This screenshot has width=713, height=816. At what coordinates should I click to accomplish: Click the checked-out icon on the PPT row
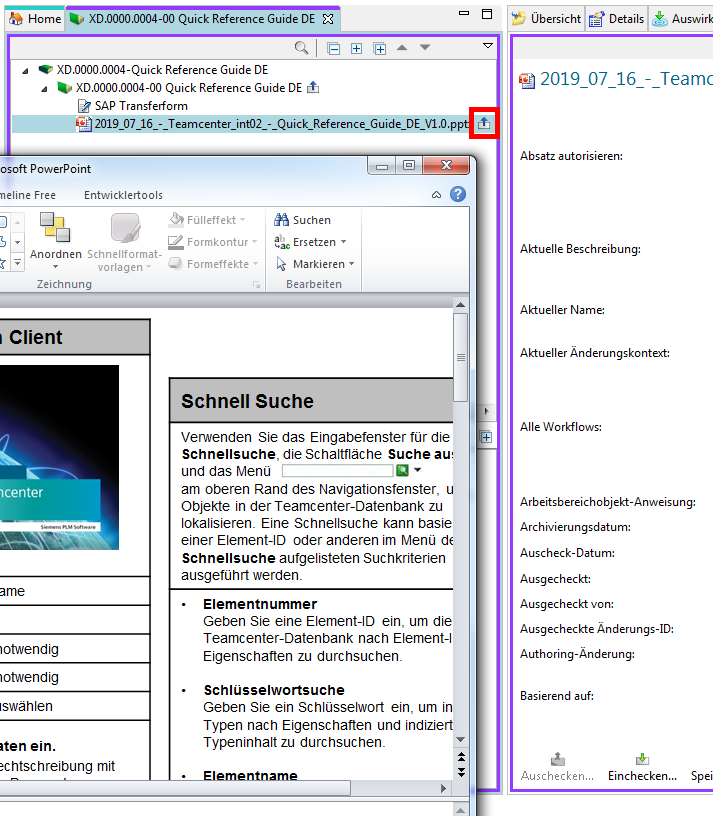point(484,124)
